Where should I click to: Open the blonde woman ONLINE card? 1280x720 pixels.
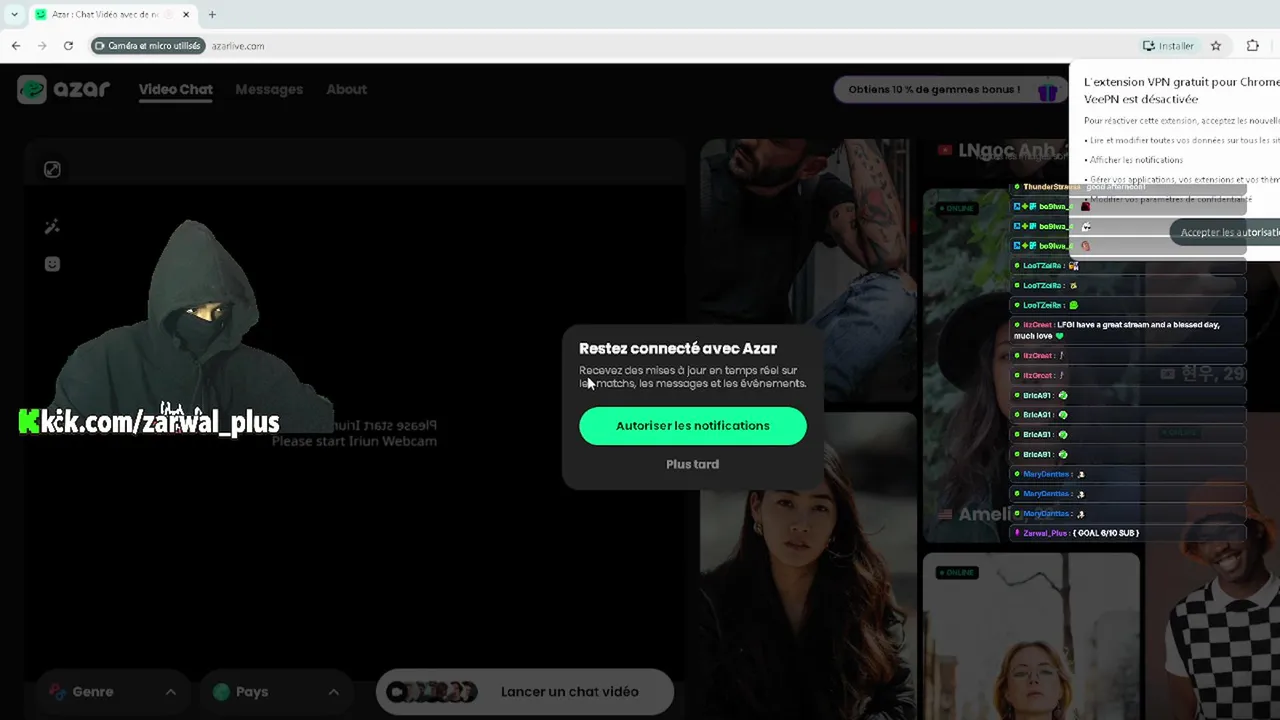1031,636
